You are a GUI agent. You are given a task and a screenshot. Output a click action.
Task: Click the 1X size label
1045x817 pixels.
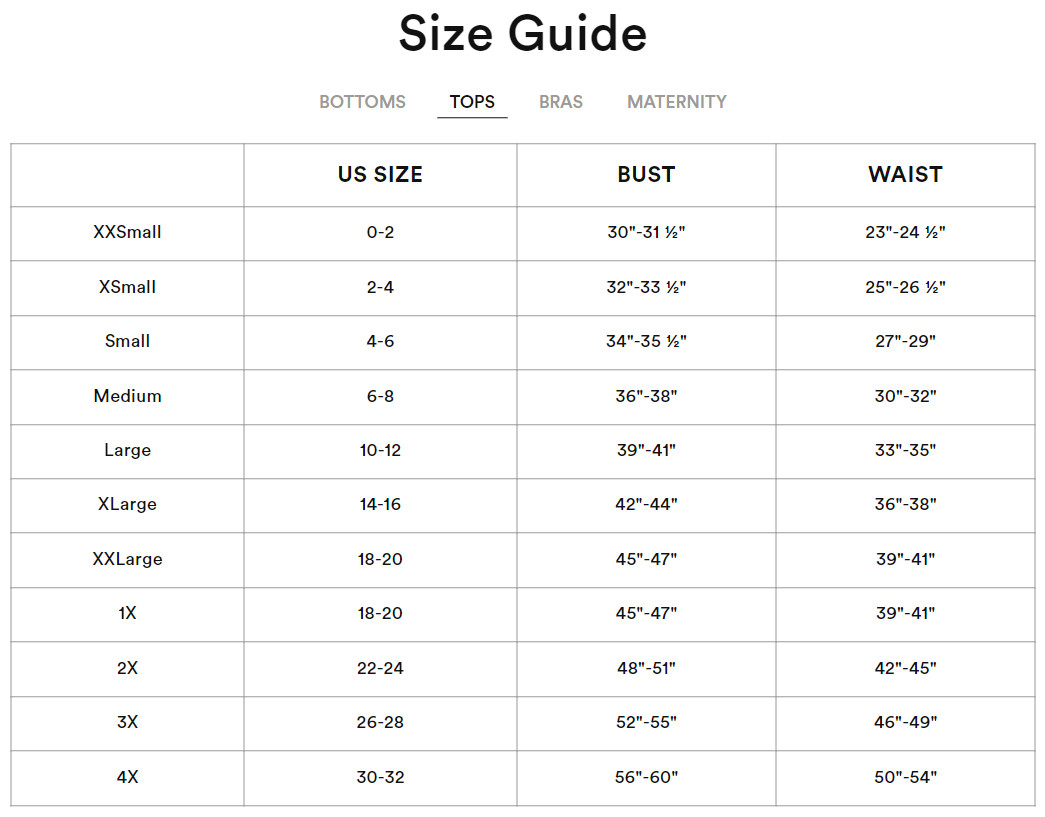(x=127, y=613)
